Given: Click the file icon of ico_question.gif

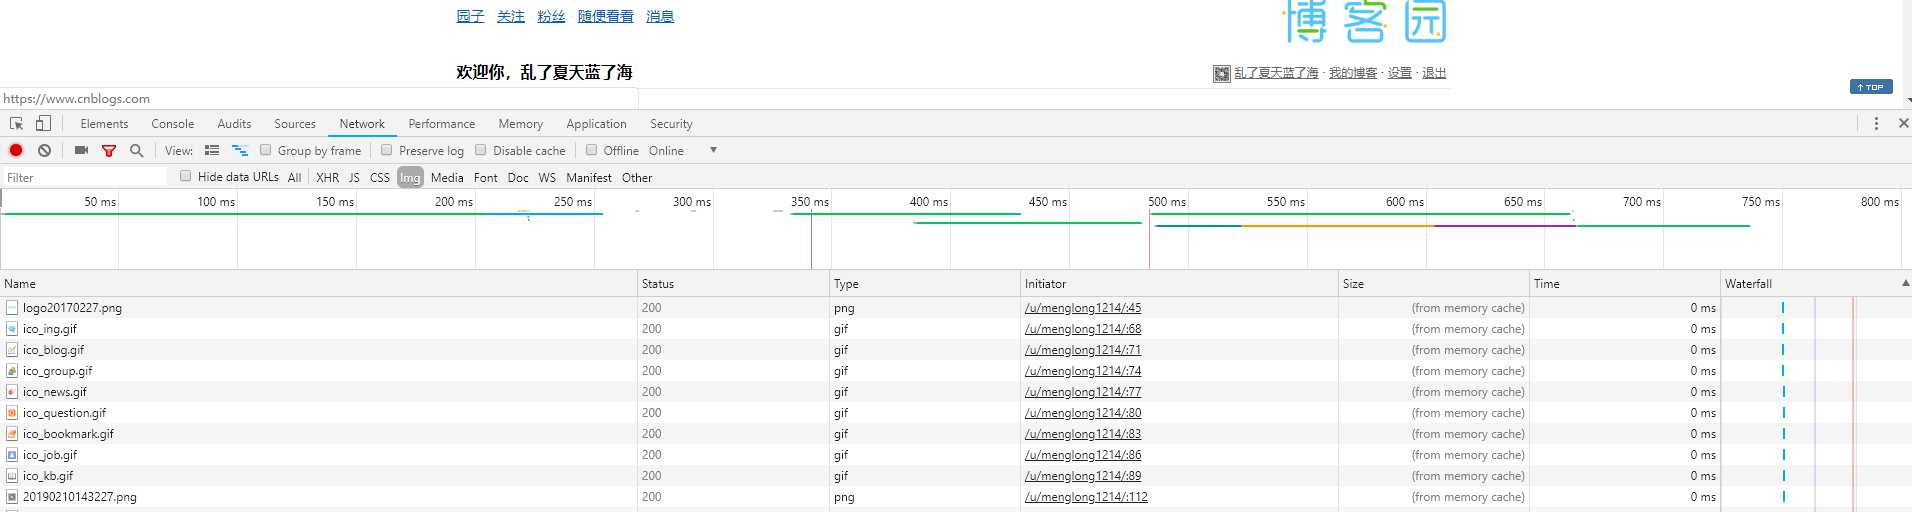Looking at the screenshot, I should [12, 413].
